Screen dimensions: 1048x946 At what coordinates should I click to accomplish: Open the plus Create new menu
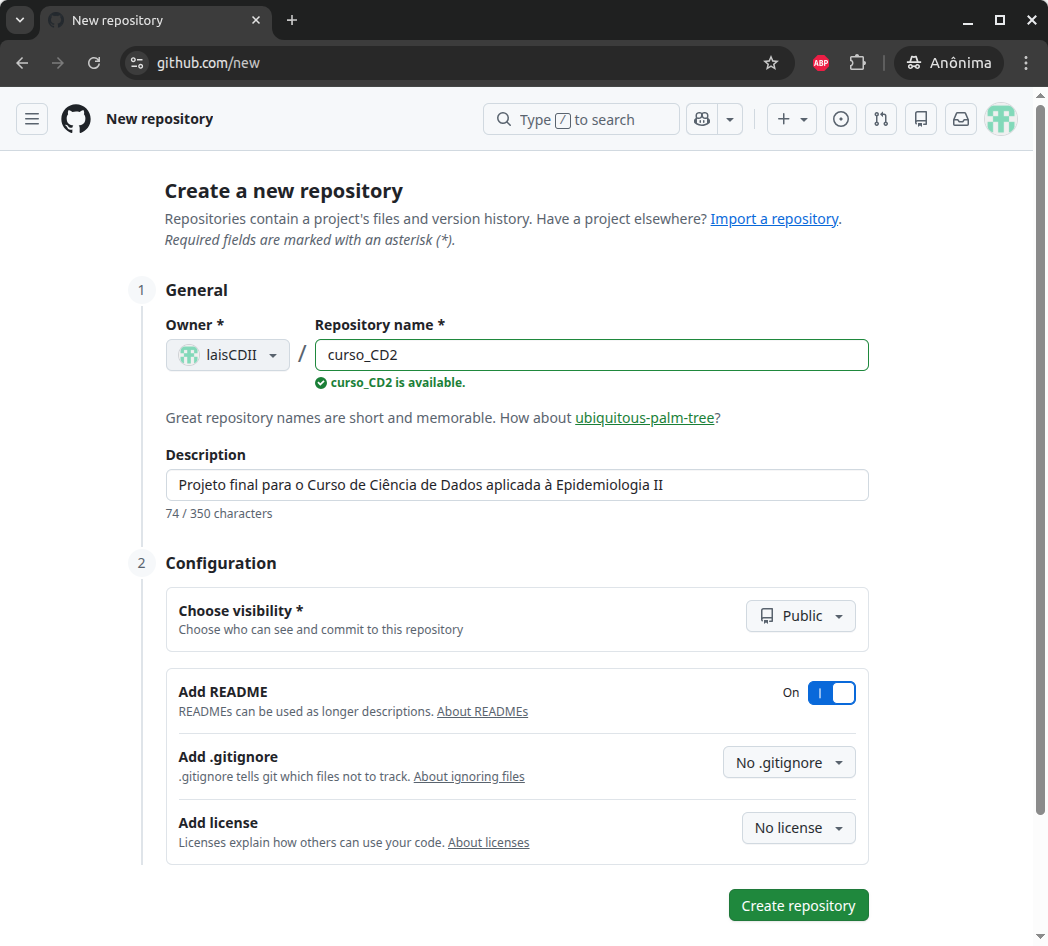click(x=791, y=119)
